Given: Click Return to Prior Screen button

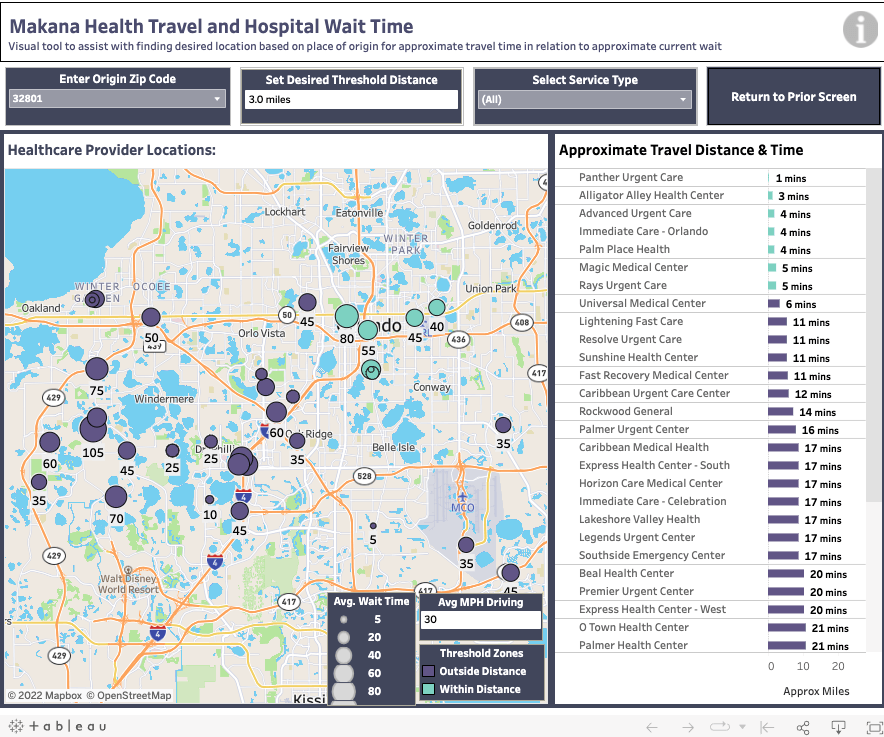Looking at the screenshot, I should click(x=793, y=97).
